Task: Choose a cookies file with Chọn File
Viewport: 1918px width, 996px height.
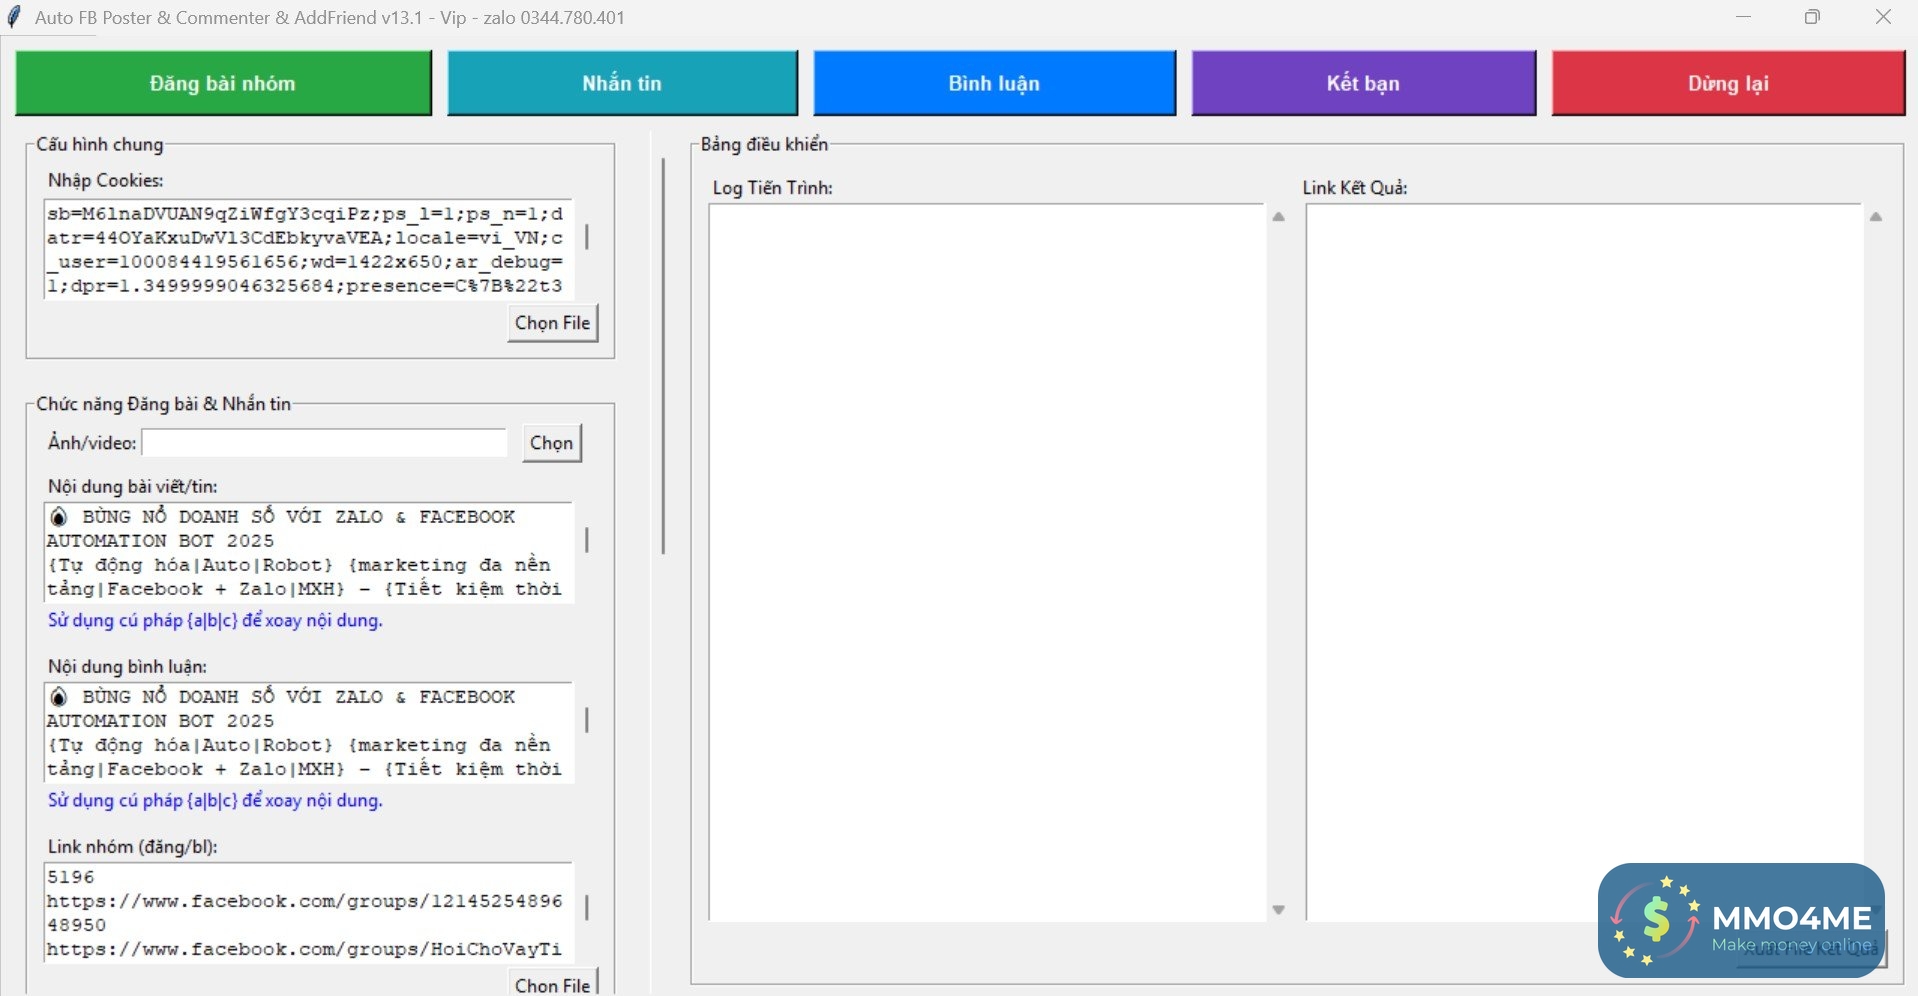Action: 552,323
